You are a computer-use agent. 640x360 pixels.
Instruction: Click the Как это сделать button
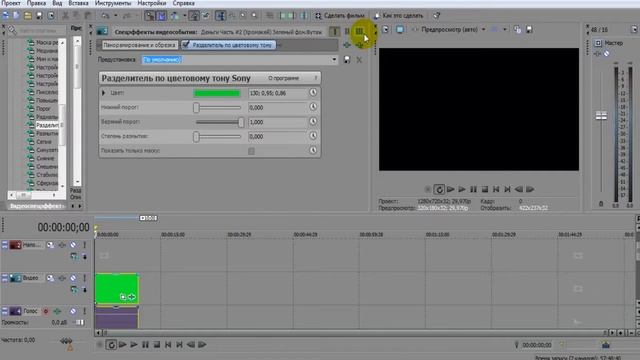point(398,16)
